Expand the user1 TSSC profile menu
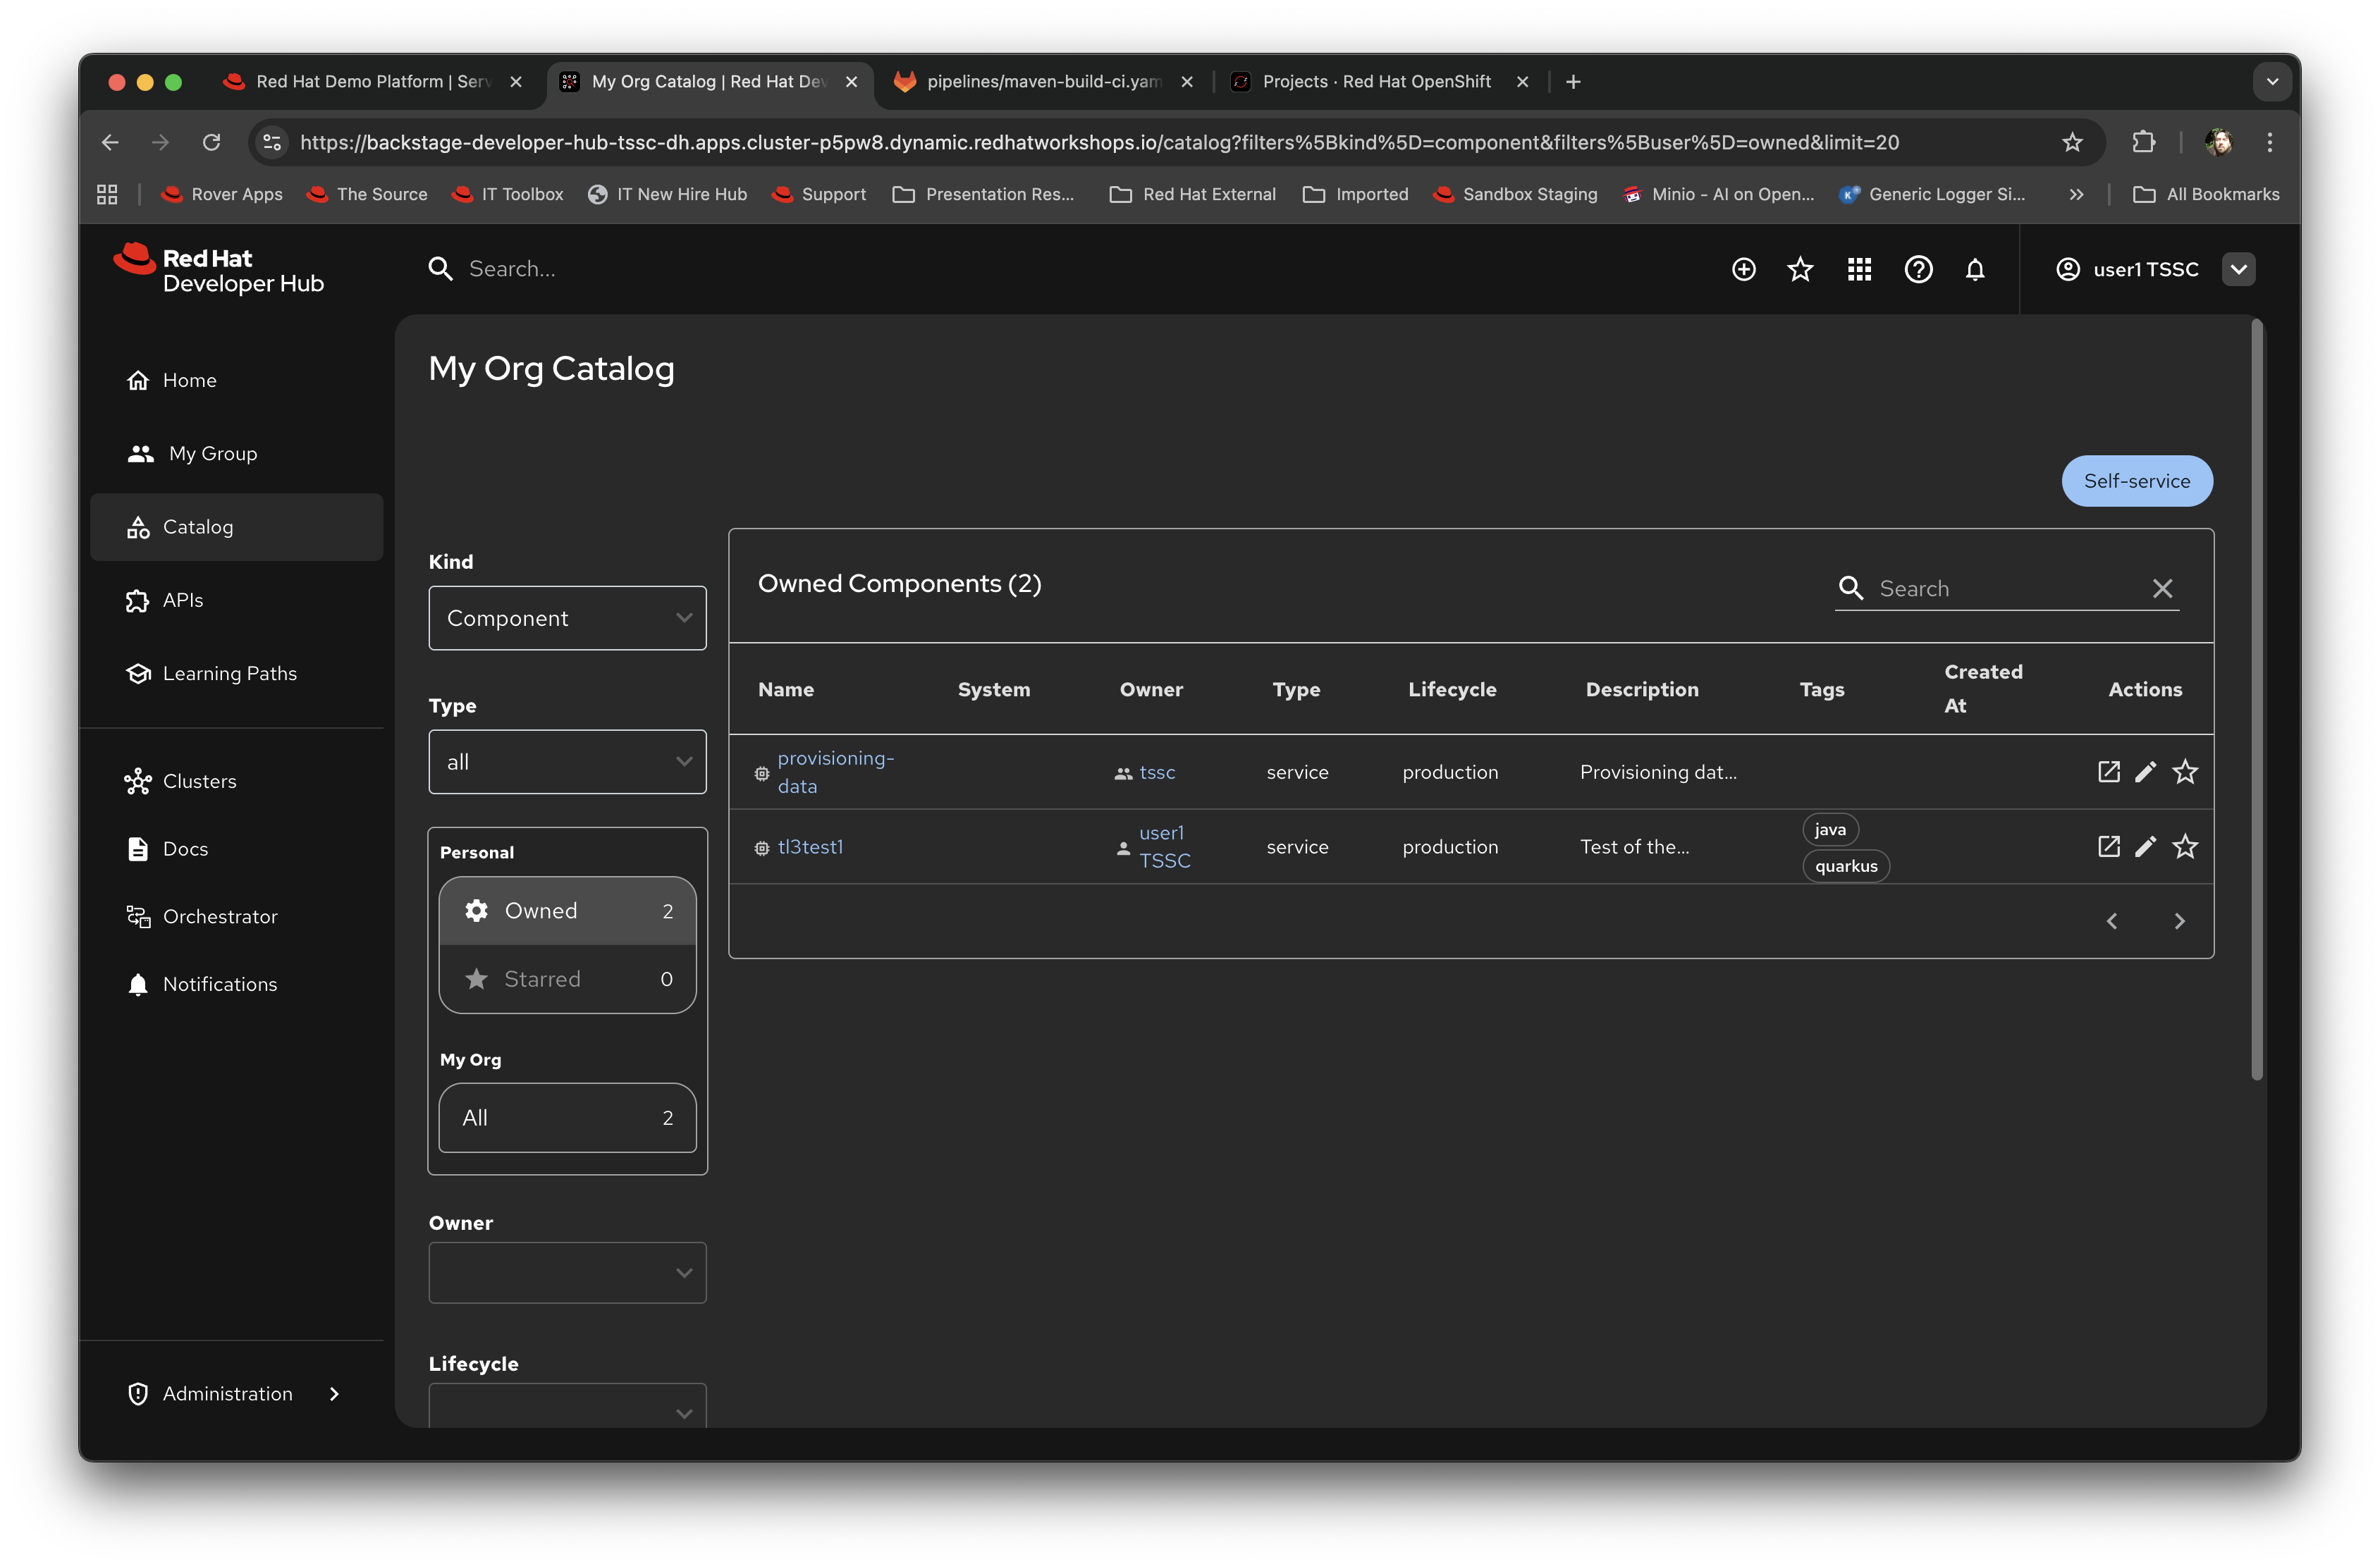 point(2238,269)
